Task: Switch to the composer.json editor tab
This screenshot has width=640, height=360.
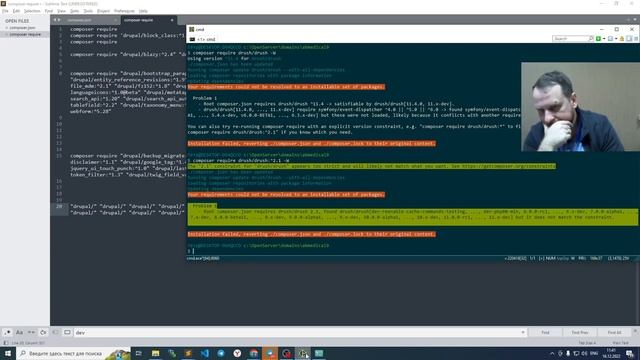Action: [x=86, y=20]
